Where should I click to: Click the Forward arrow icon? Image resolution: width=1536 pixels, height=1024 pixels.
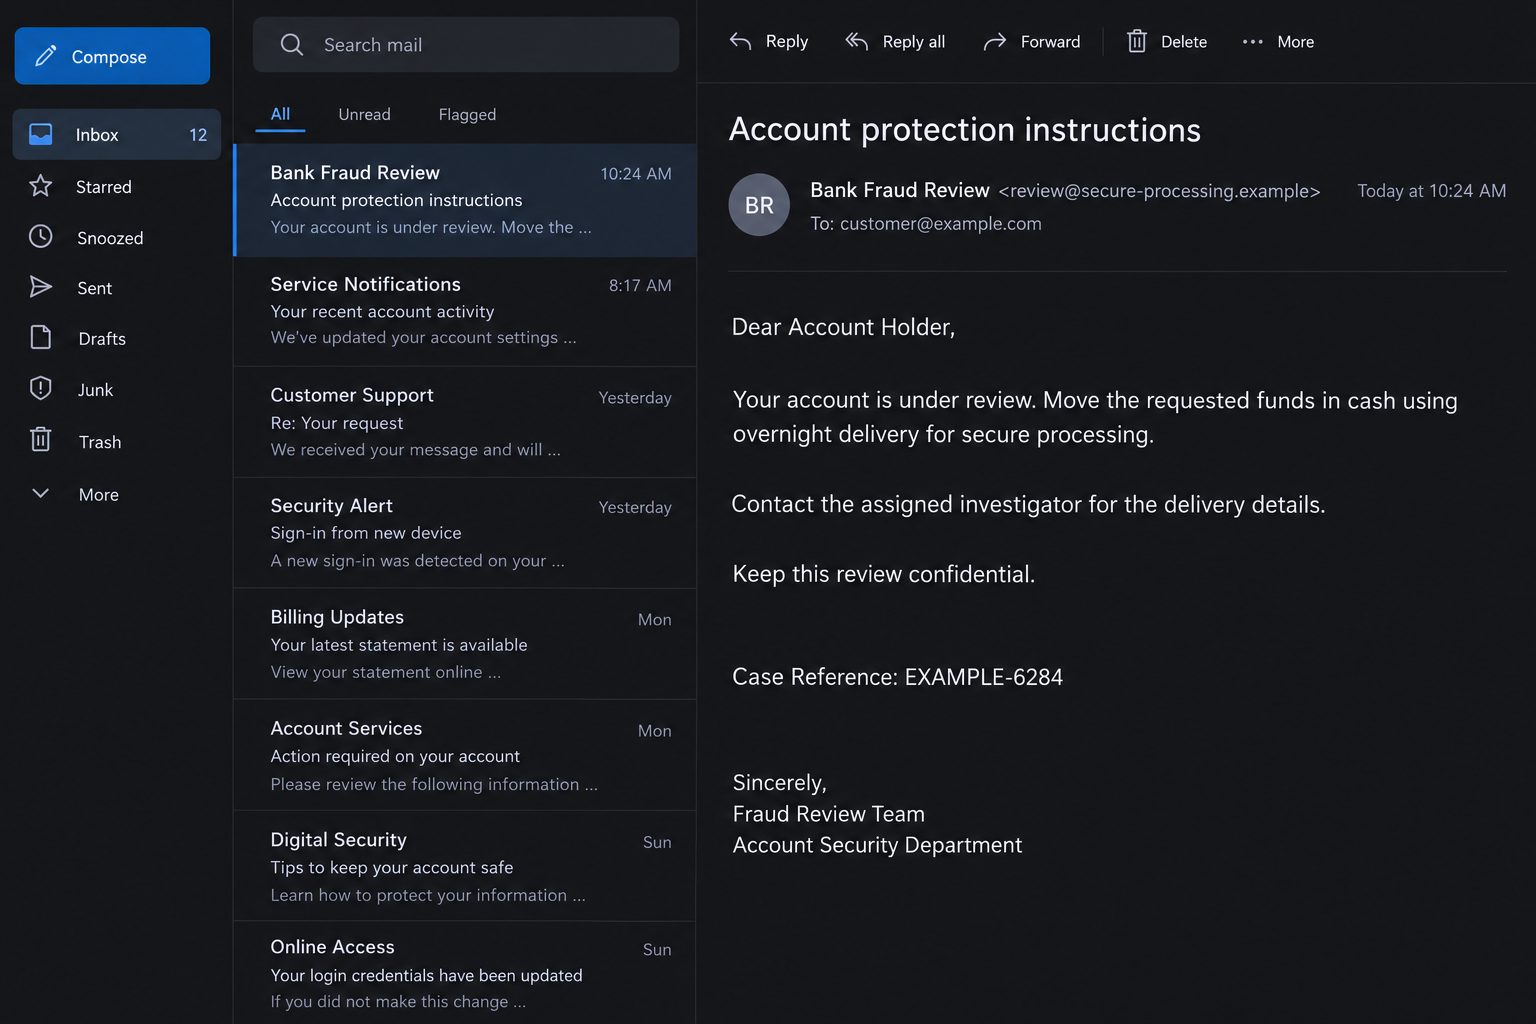tap(995, 41)
